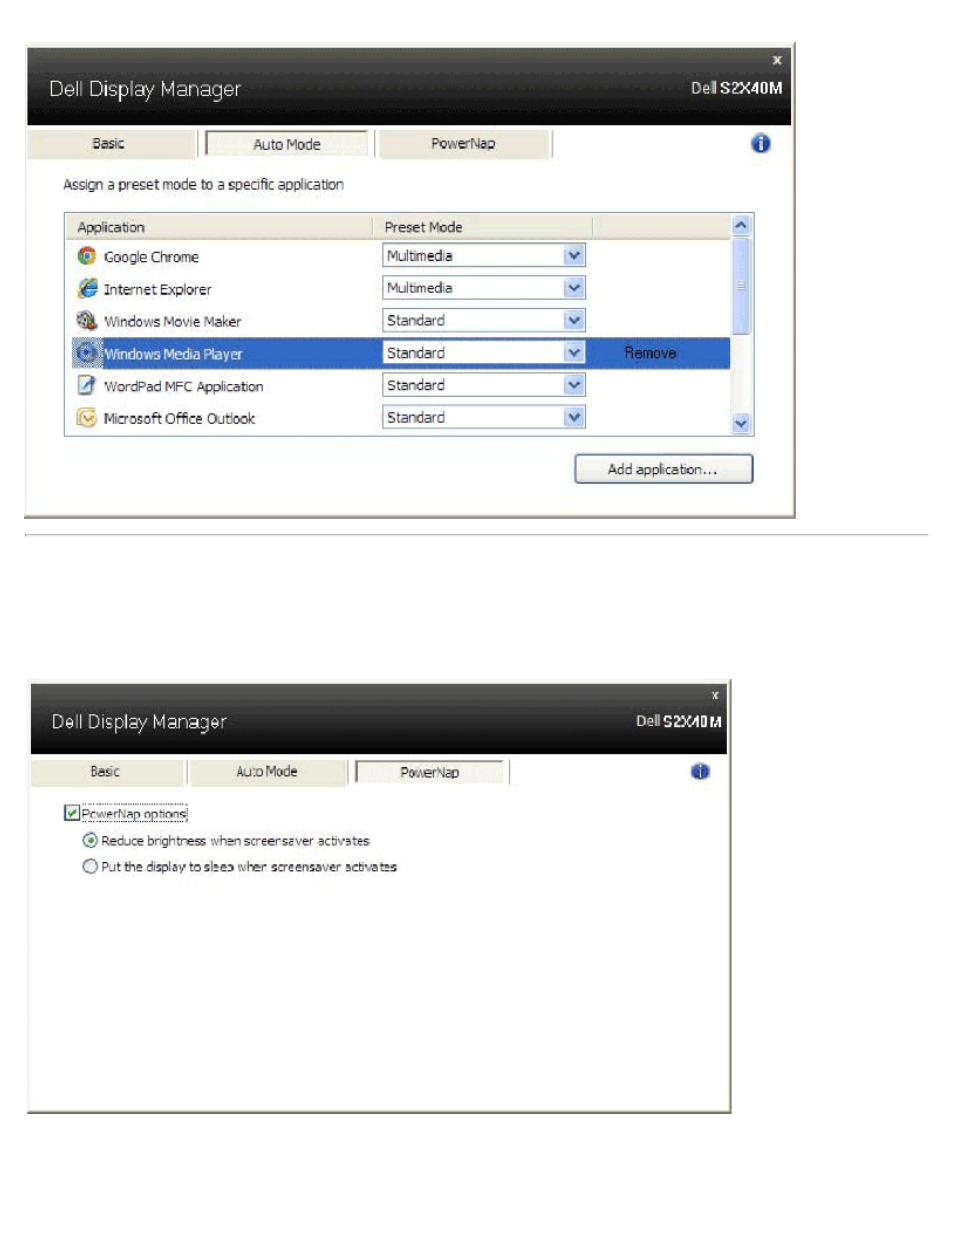Click the Windows Media Player icon
Screen dimensions: 954x1235
click(x=87, y=353)
